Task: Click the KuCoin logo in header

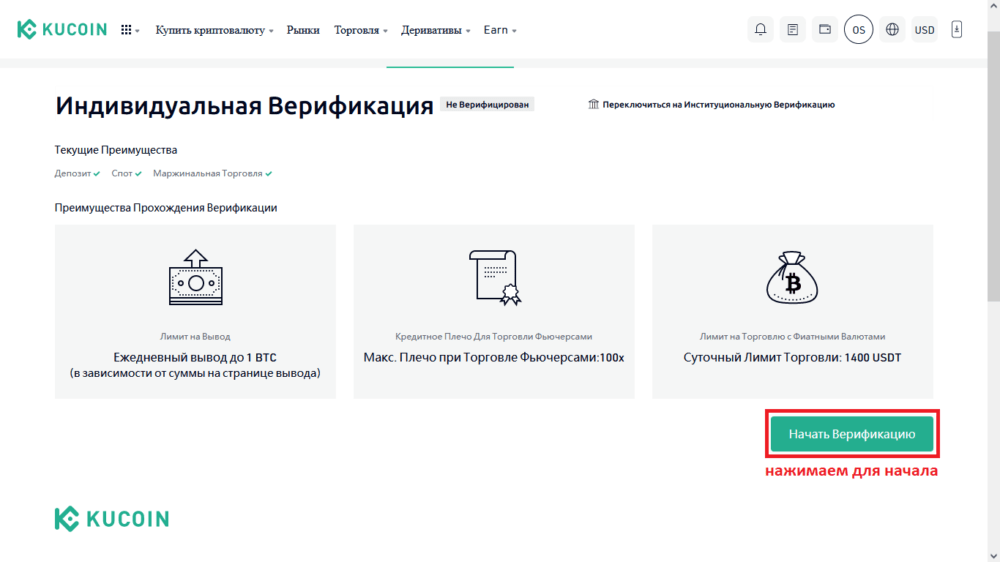Action: pyautogui.click(x=63, y=30)
